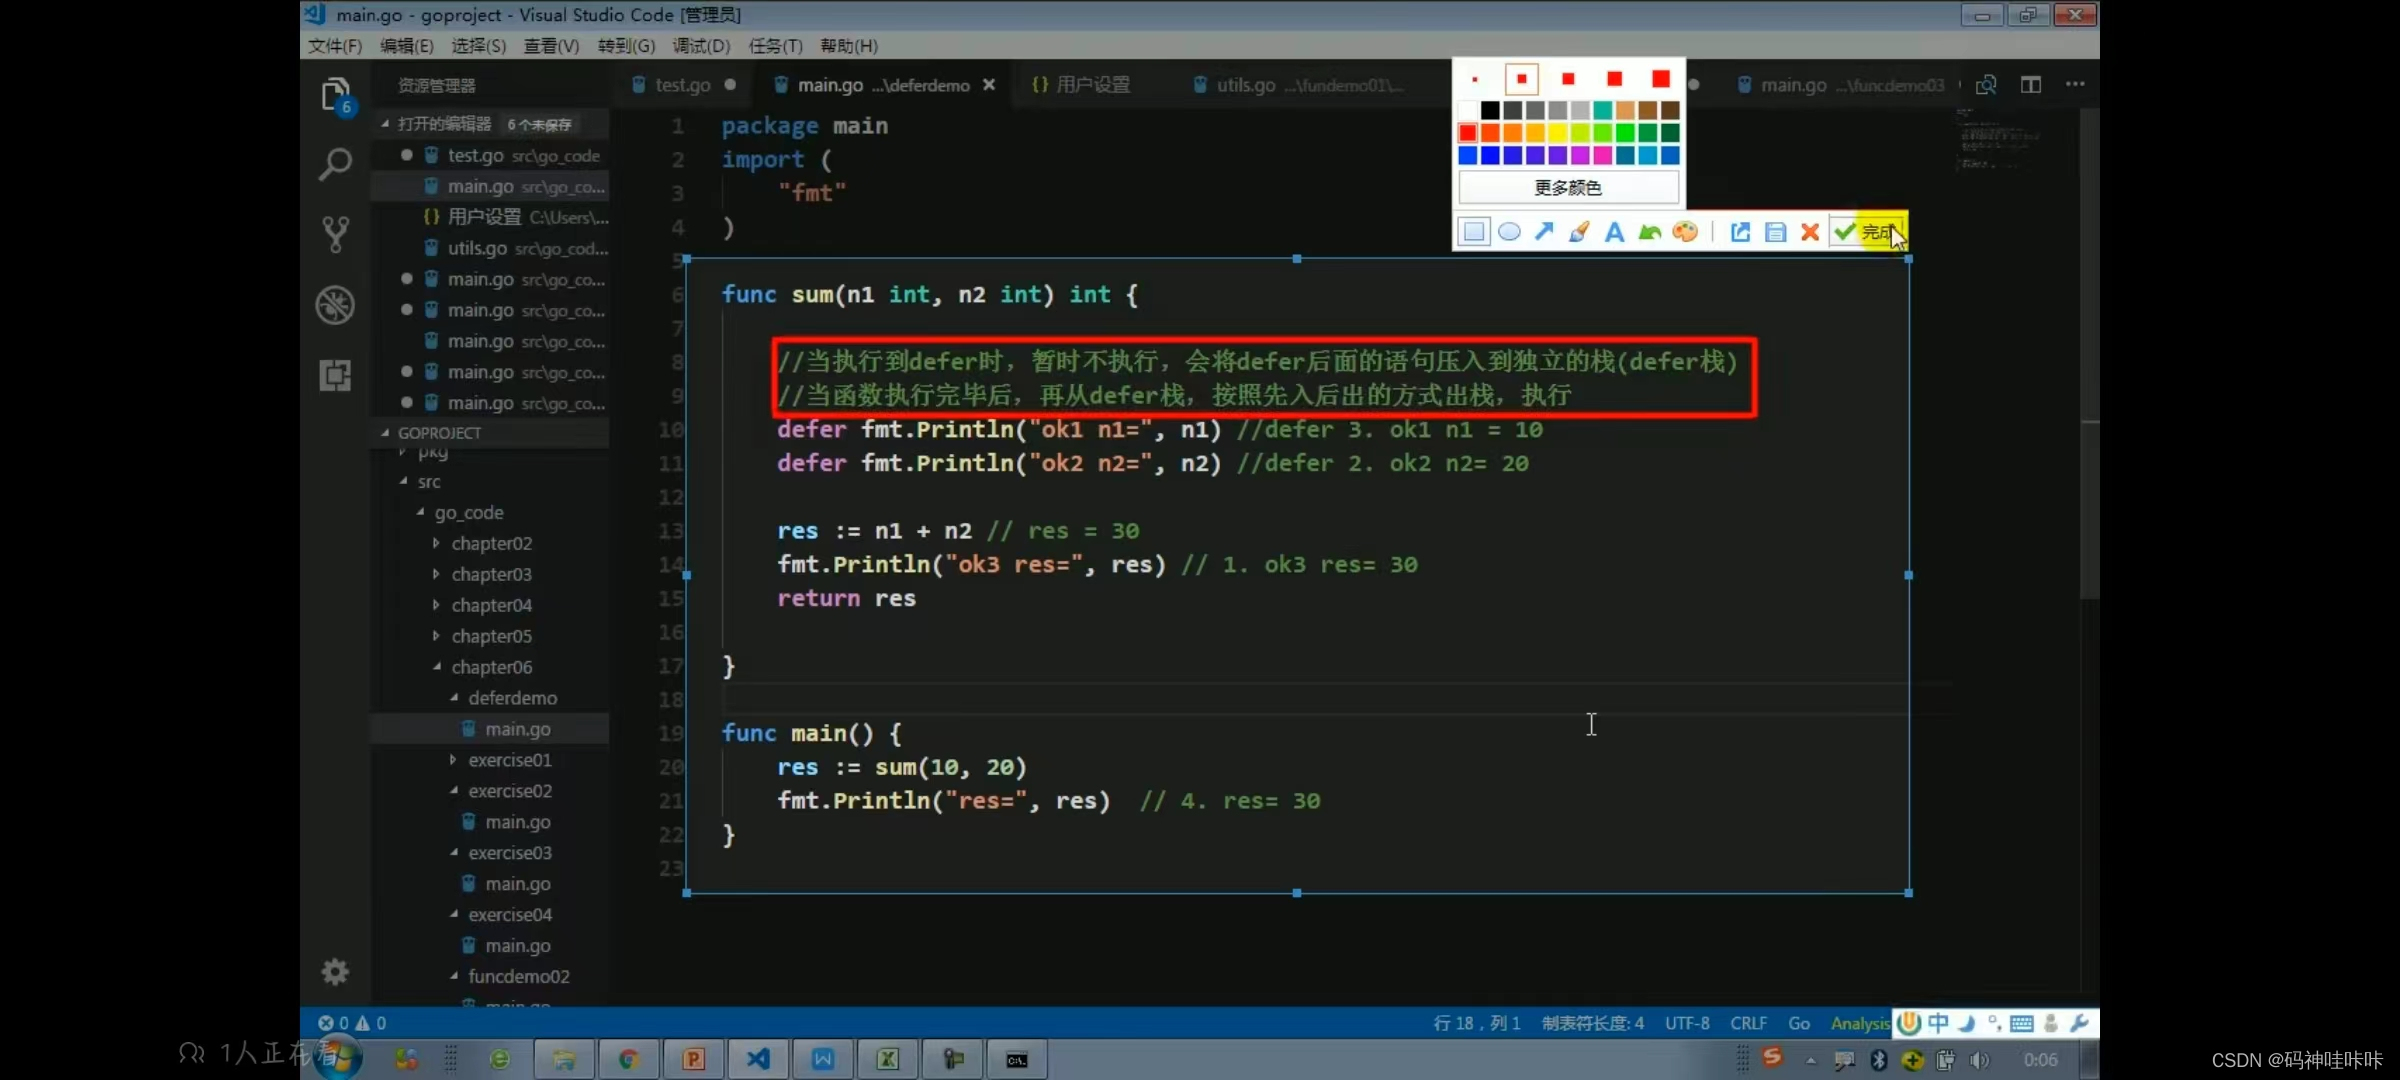Undo the last annotation with the green arrow

pyautogui.click(x=1650, y=232)
